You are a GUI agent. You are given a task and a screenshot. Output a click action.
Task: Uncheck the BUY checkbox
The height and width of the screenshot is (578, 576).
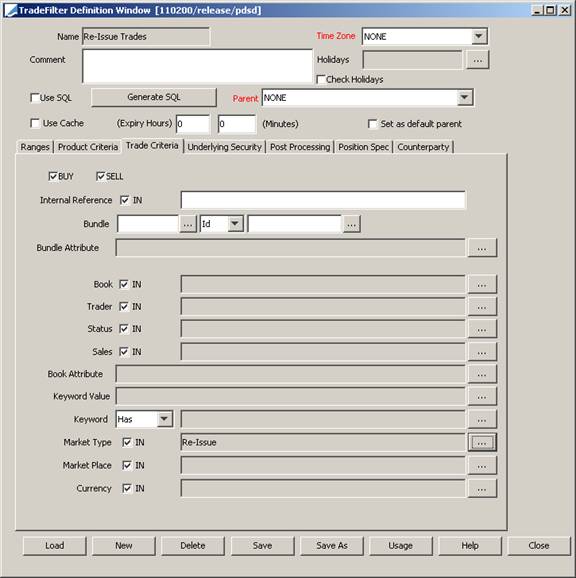click(53, 176)
